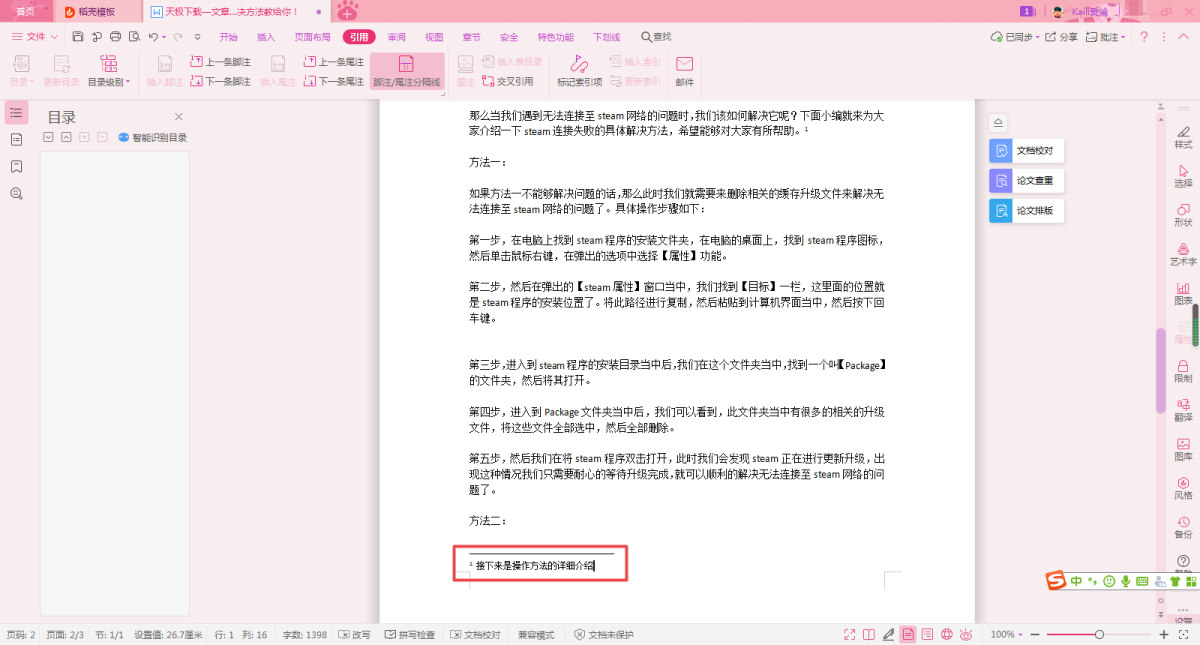This screenshot has width=1200, height=645.
Task: Switch to the 页面布局 ribbon tab
Action: click(312, 37)
